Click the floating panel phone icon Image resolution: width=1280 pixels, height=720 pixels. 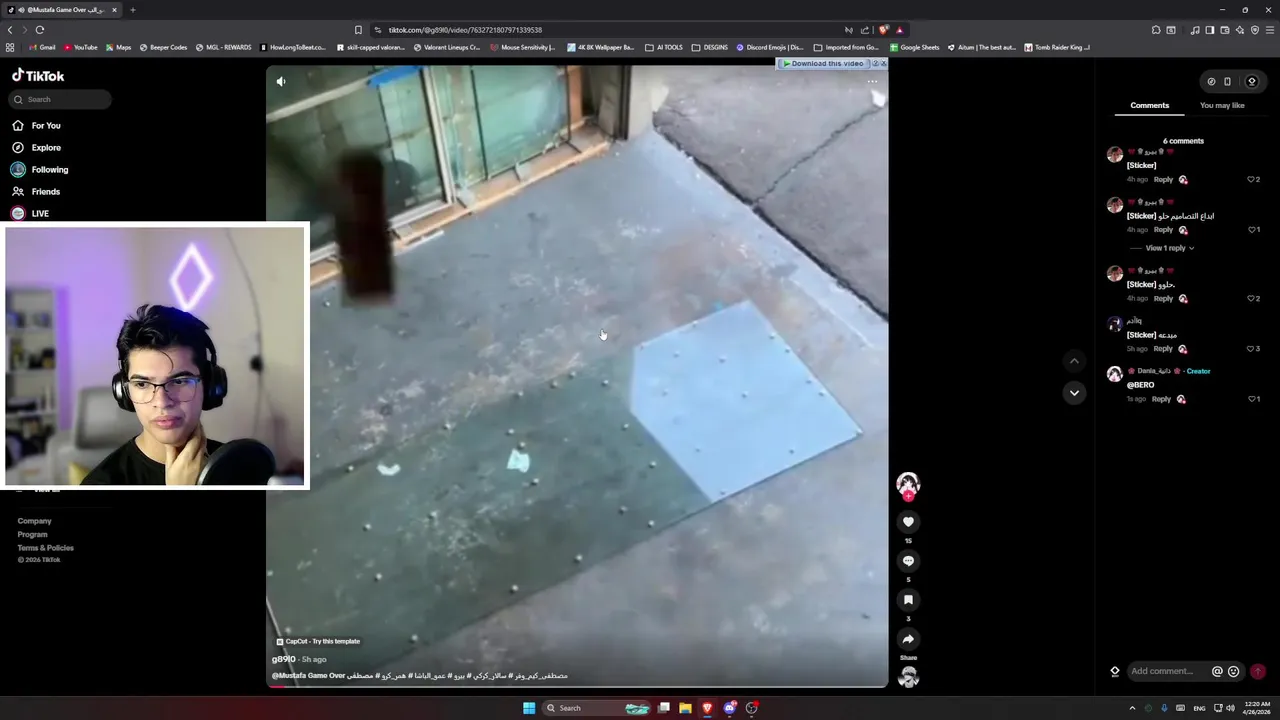[x=1227, y=82]
